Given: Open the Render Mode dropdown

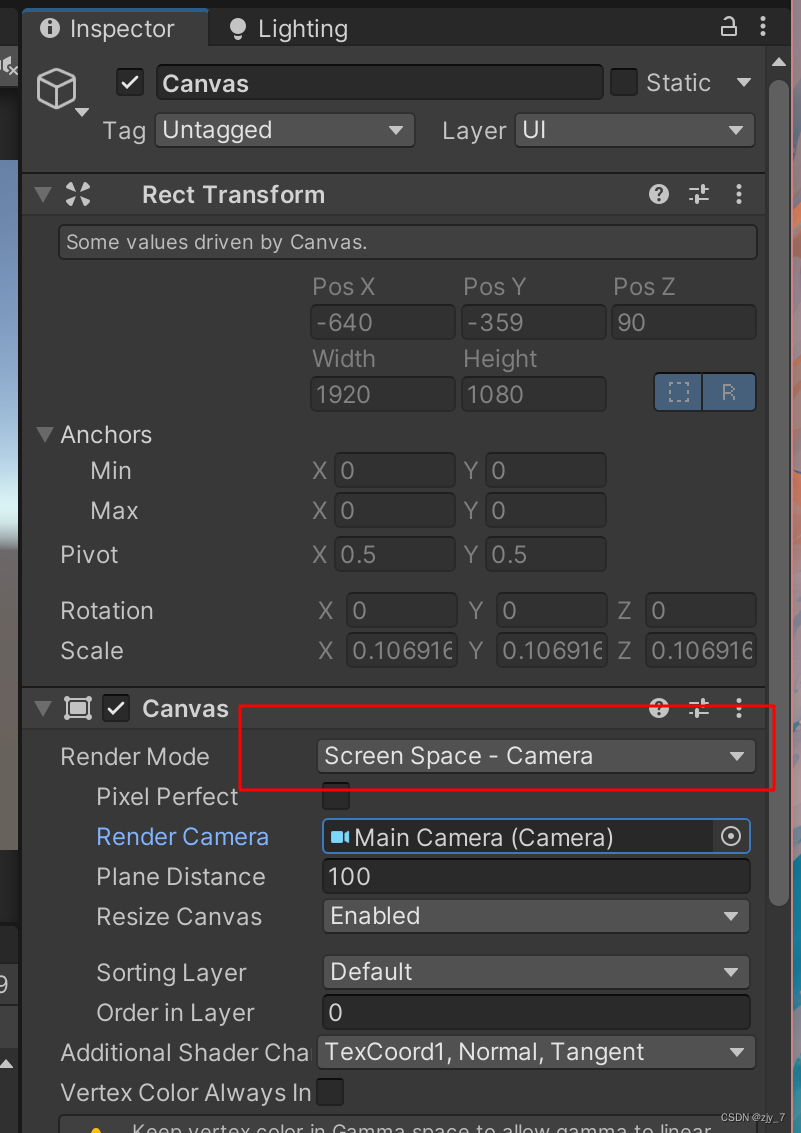Looking at the screenshot, I should [536, 756].
